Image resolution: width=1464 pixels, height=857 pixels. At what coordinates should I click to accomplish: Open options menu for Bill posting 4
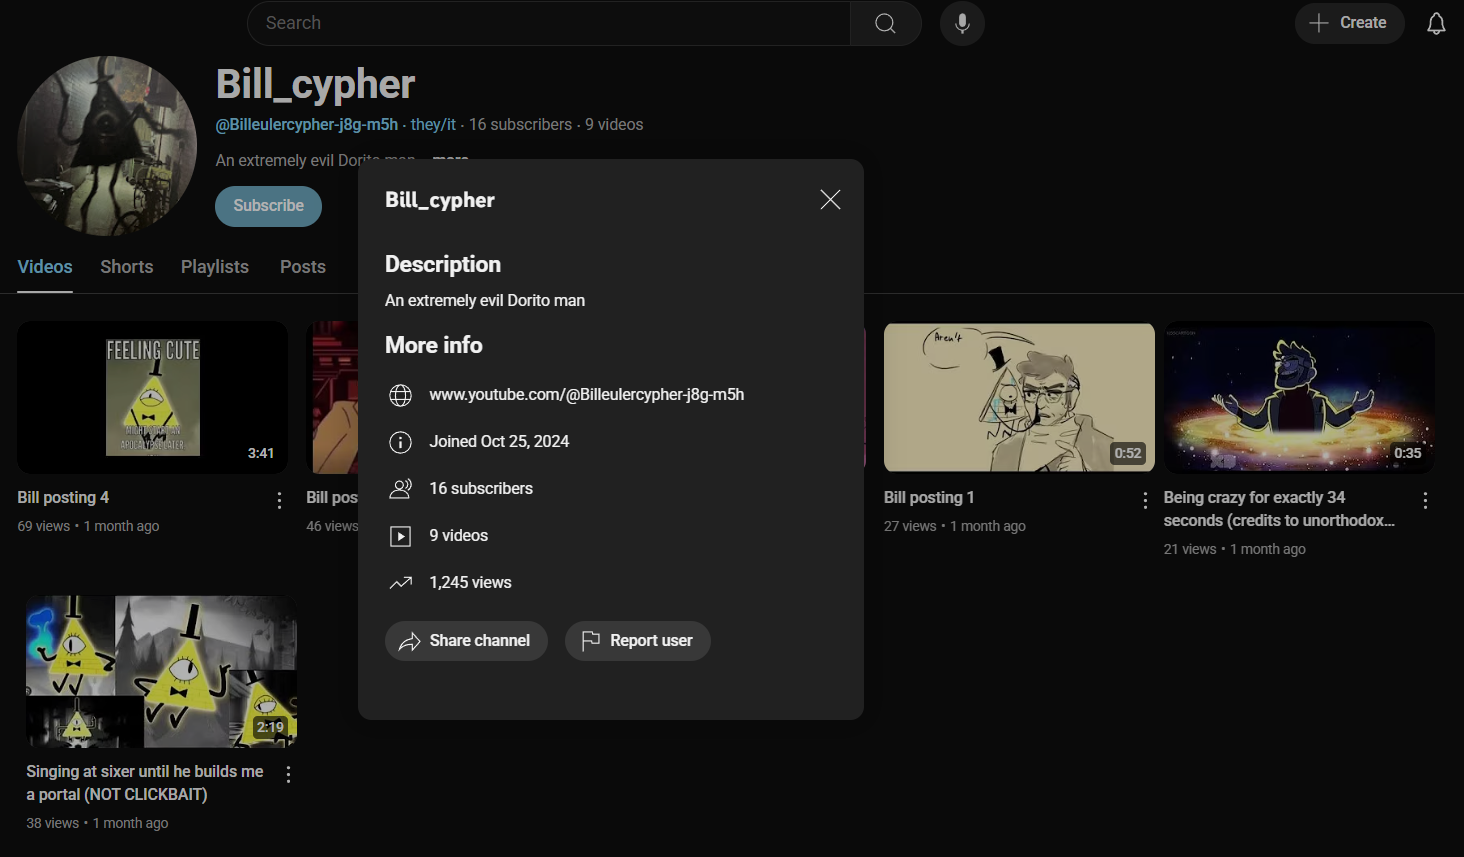[x=279, y=500]
